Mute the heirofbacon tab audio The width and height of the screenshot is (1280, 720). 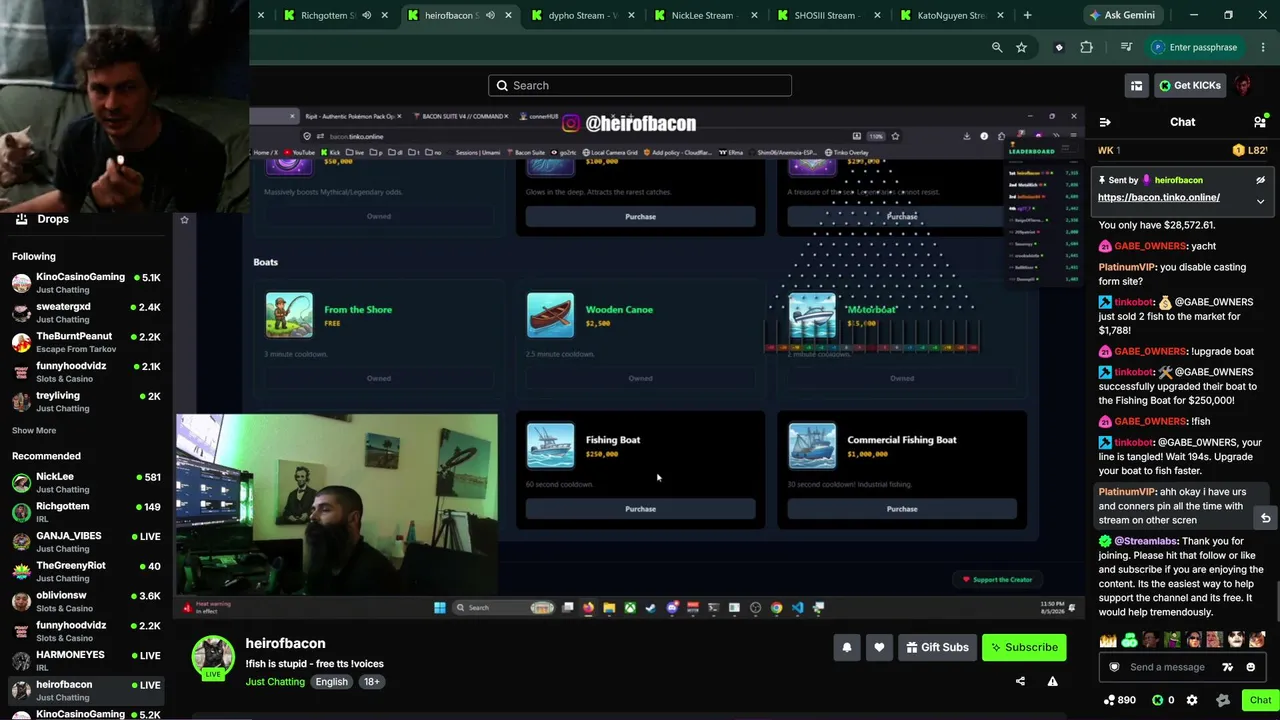pos(490,15)
